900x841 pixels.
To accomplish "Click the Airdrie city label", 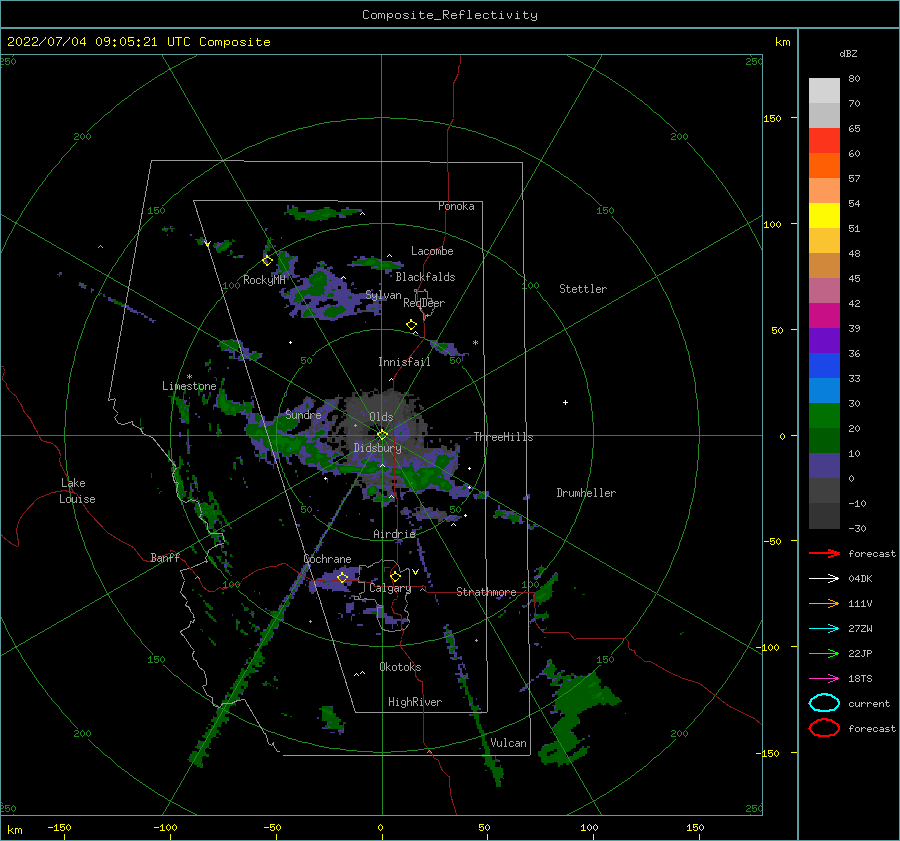I will click(394, 534).
